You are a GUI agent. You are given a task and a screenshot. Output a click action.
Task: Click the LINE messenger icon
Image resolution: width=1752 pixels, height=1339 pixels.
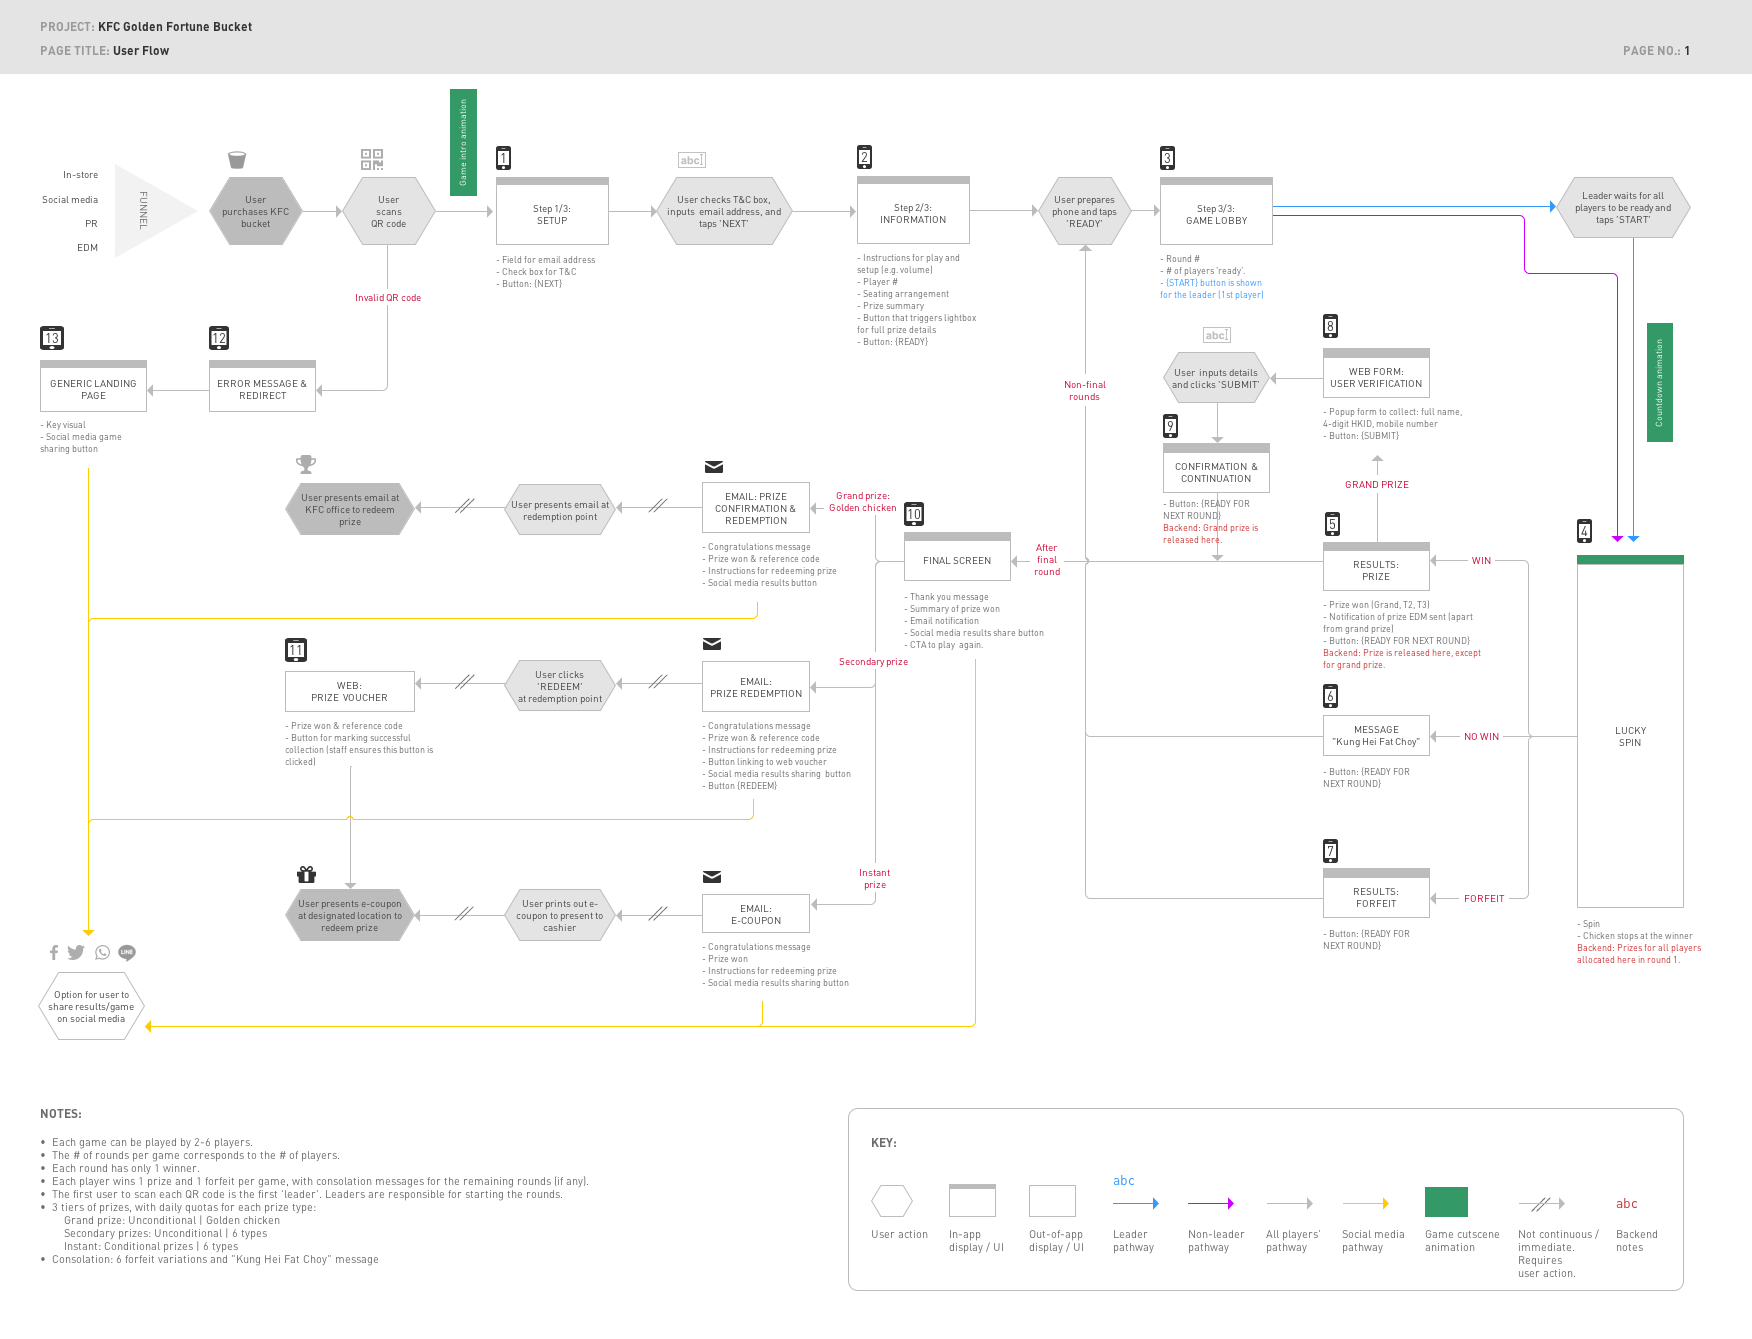tap(127, 953)
